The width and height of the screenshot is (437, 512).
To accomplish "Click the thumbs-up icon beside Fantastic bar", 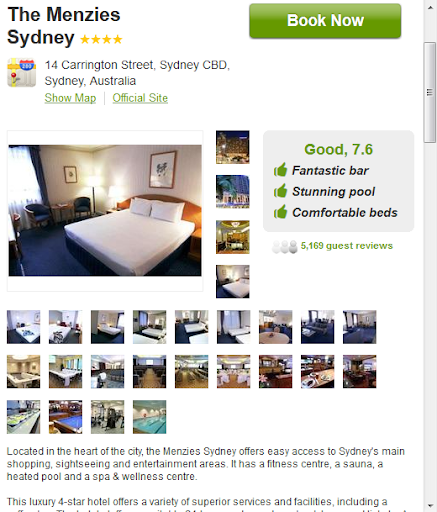I will click(280, 170).
